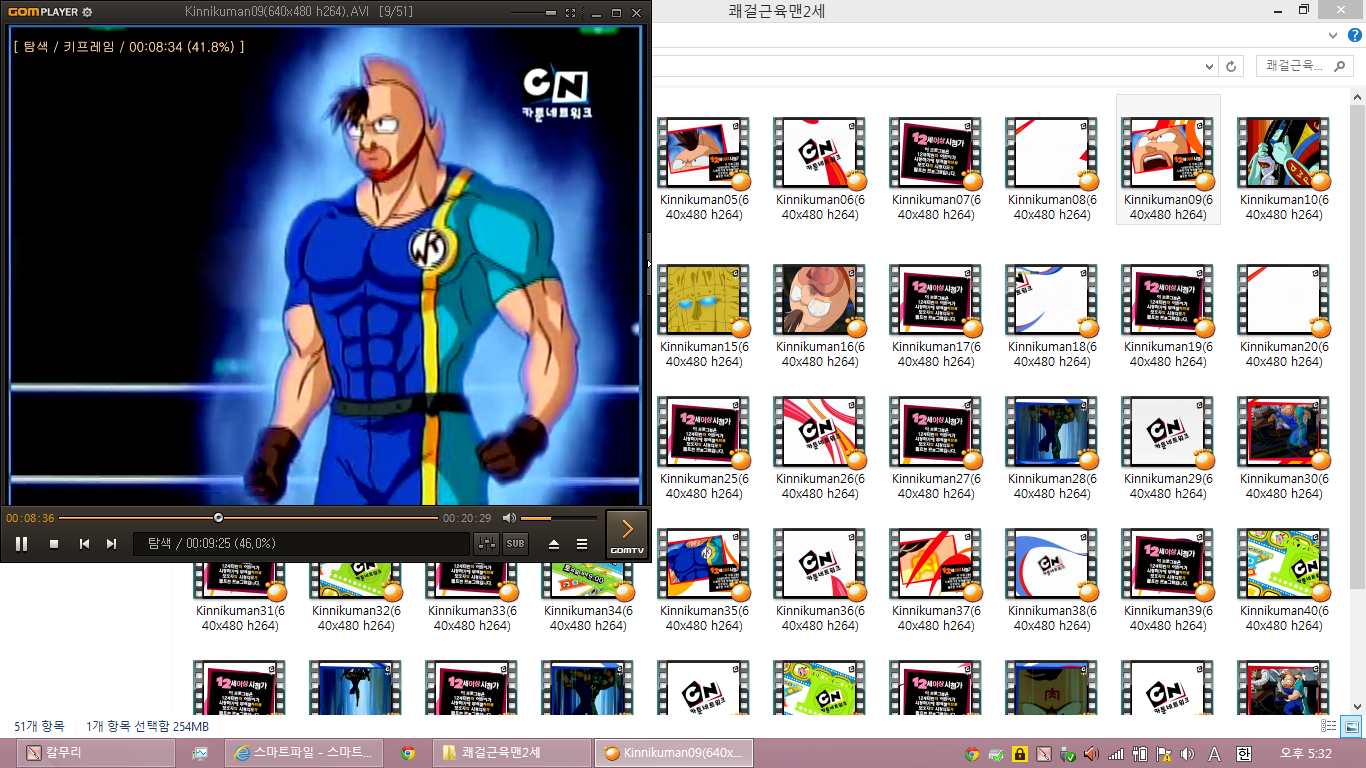Open the 스마트파일 Internet Explorer taskbar button
This screenshot has height=768, width=1366.
click(x=304, y=753)
